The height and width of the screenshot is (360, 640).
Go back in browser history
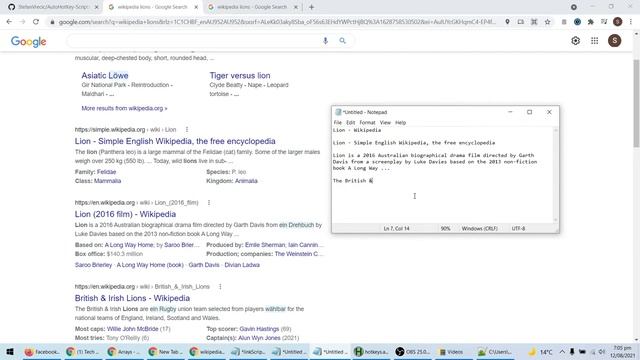9,22
